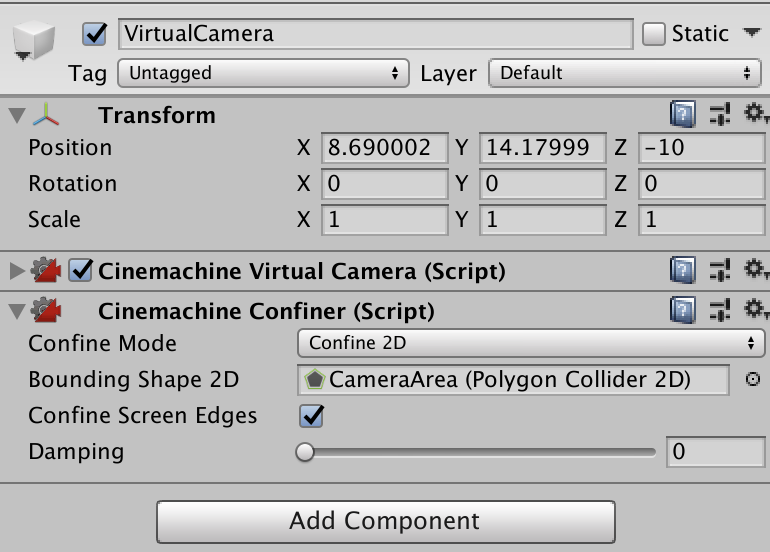
Task: Click the Scale X field
Action: click(385, 220)
